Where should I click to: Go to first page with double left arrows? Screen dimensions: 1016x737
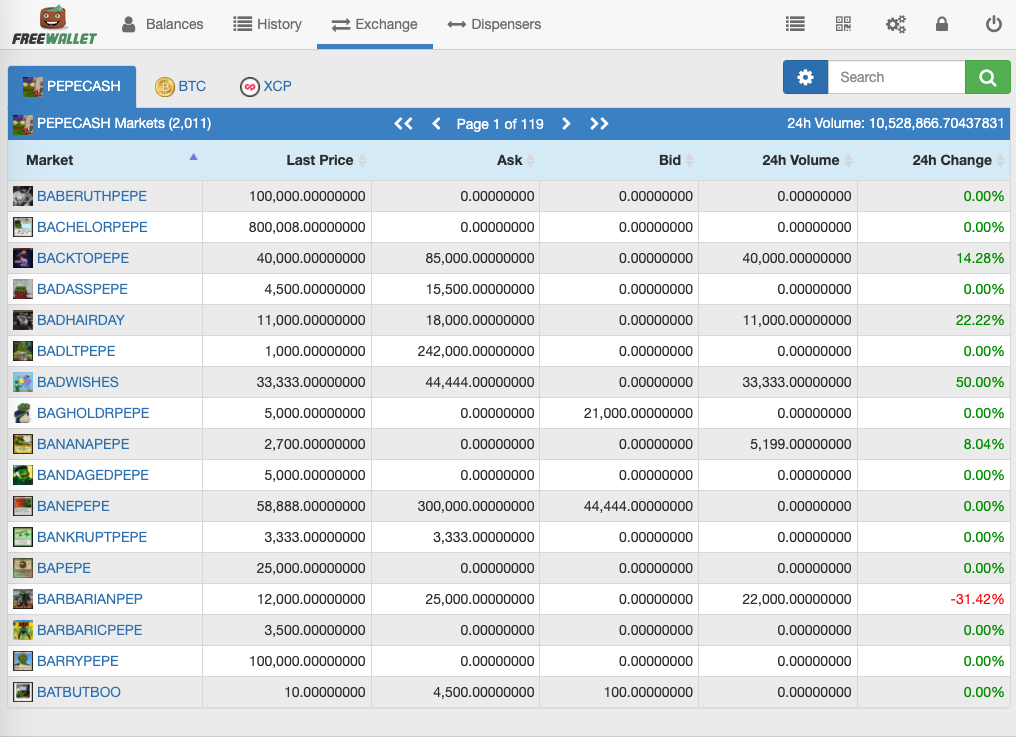(403, 123)
